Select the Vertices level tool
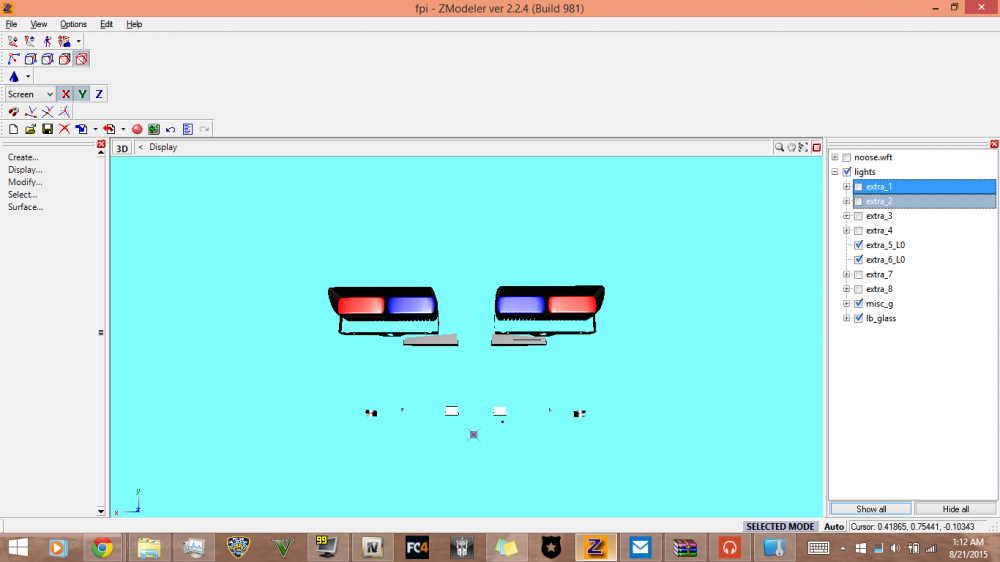 coord(13,59)
